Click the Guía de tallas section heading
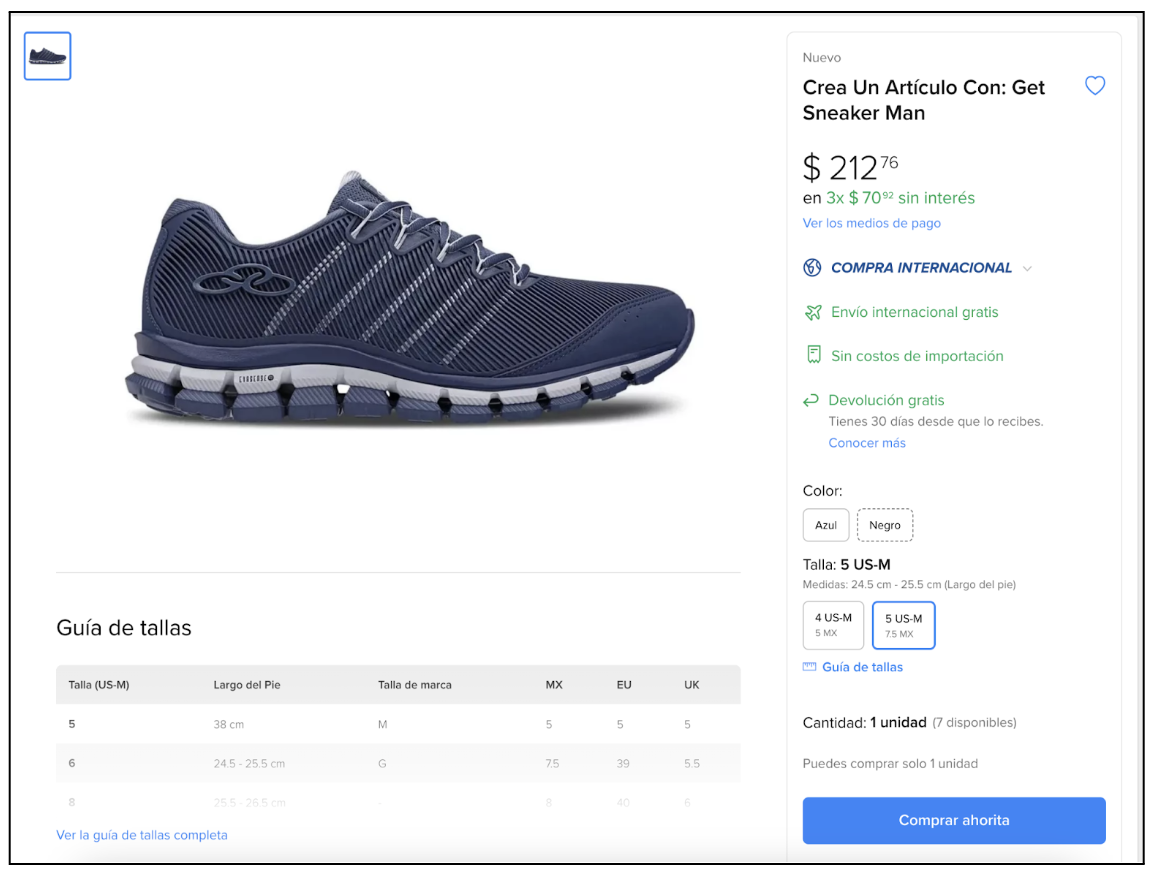The image size is (1154, 876). point(124,628)
